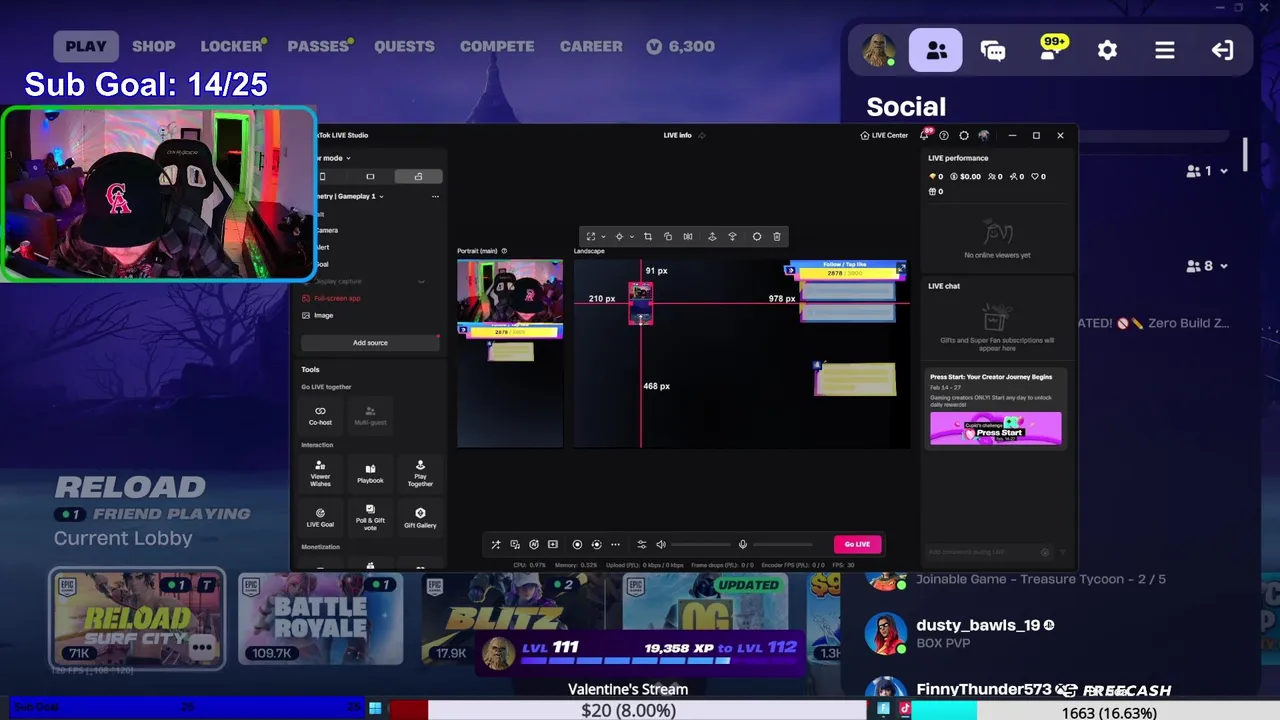This screenshot has width=1280, height=720.
Task: Open LIVE Studio help question icon
Action: point(944,135)
